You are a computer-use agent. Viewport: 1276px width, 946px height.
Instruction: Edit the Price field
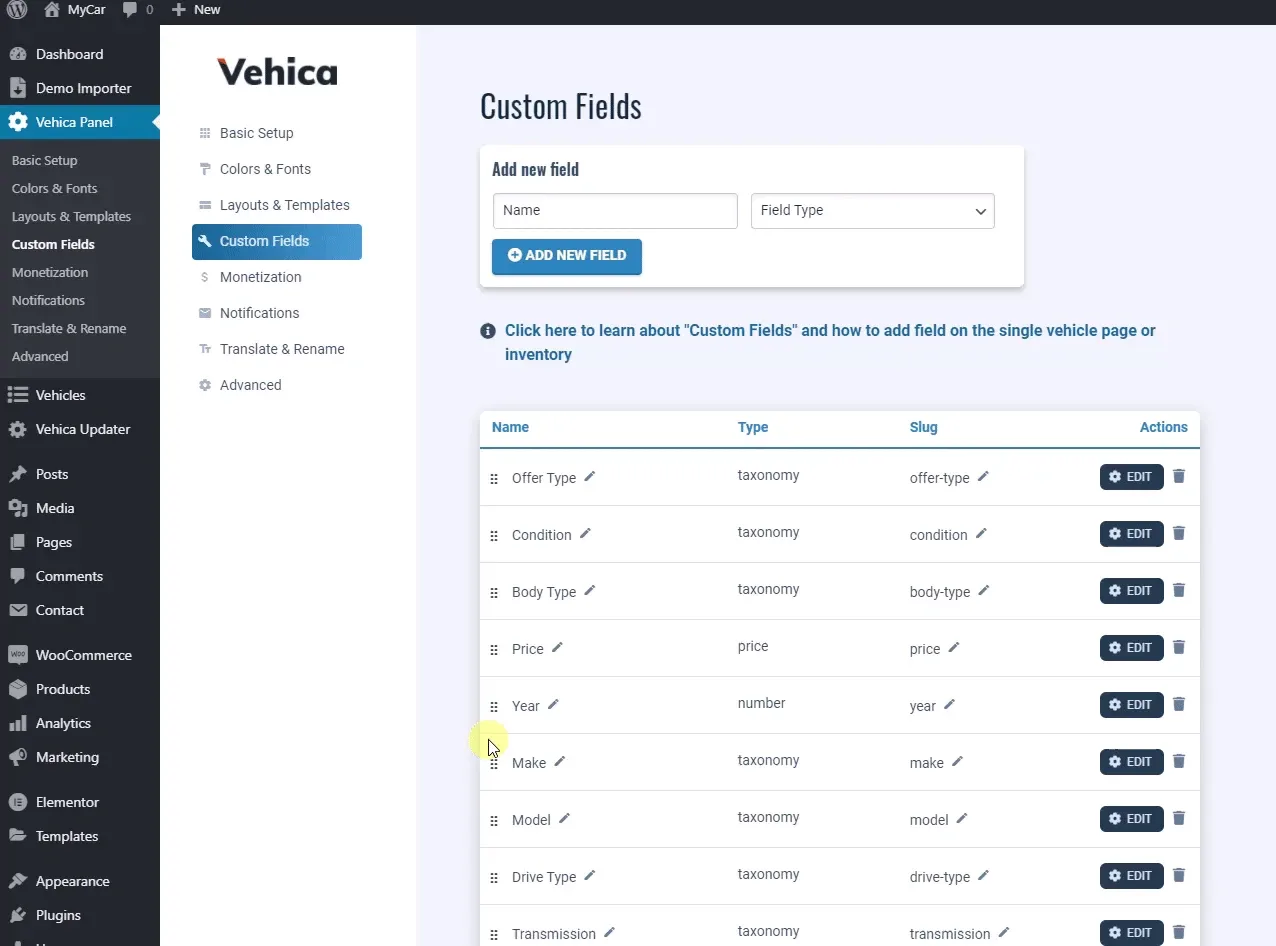coord(1132,648)
